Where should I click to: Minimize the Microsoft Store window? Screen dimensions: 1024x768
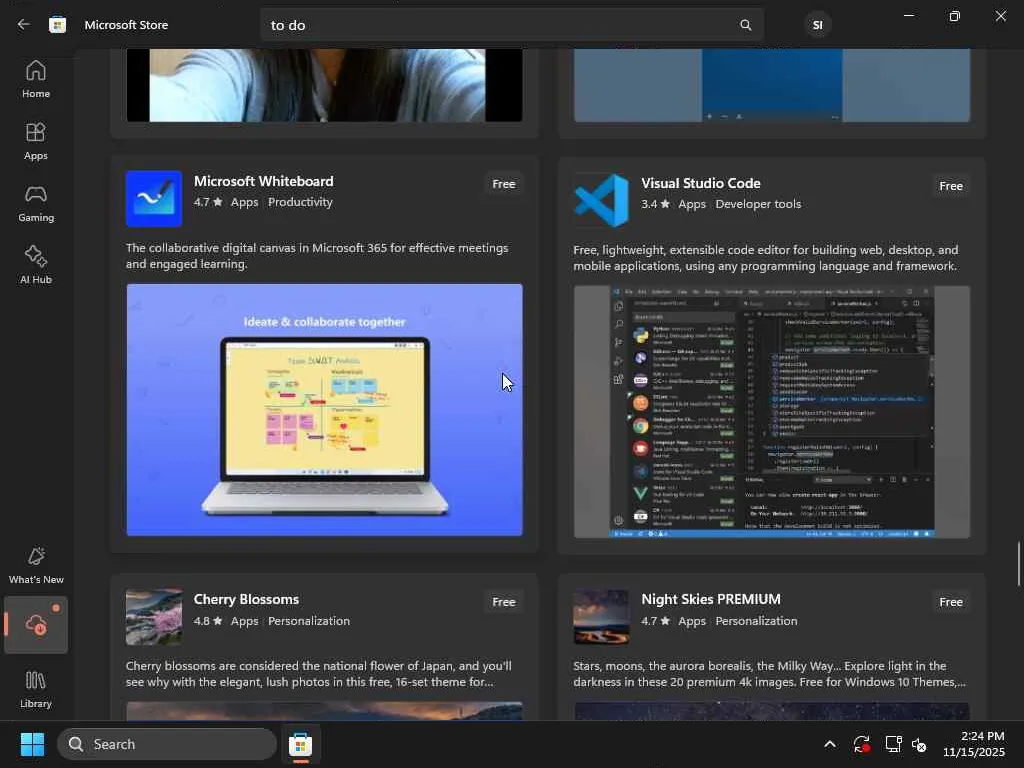(908, 16)
